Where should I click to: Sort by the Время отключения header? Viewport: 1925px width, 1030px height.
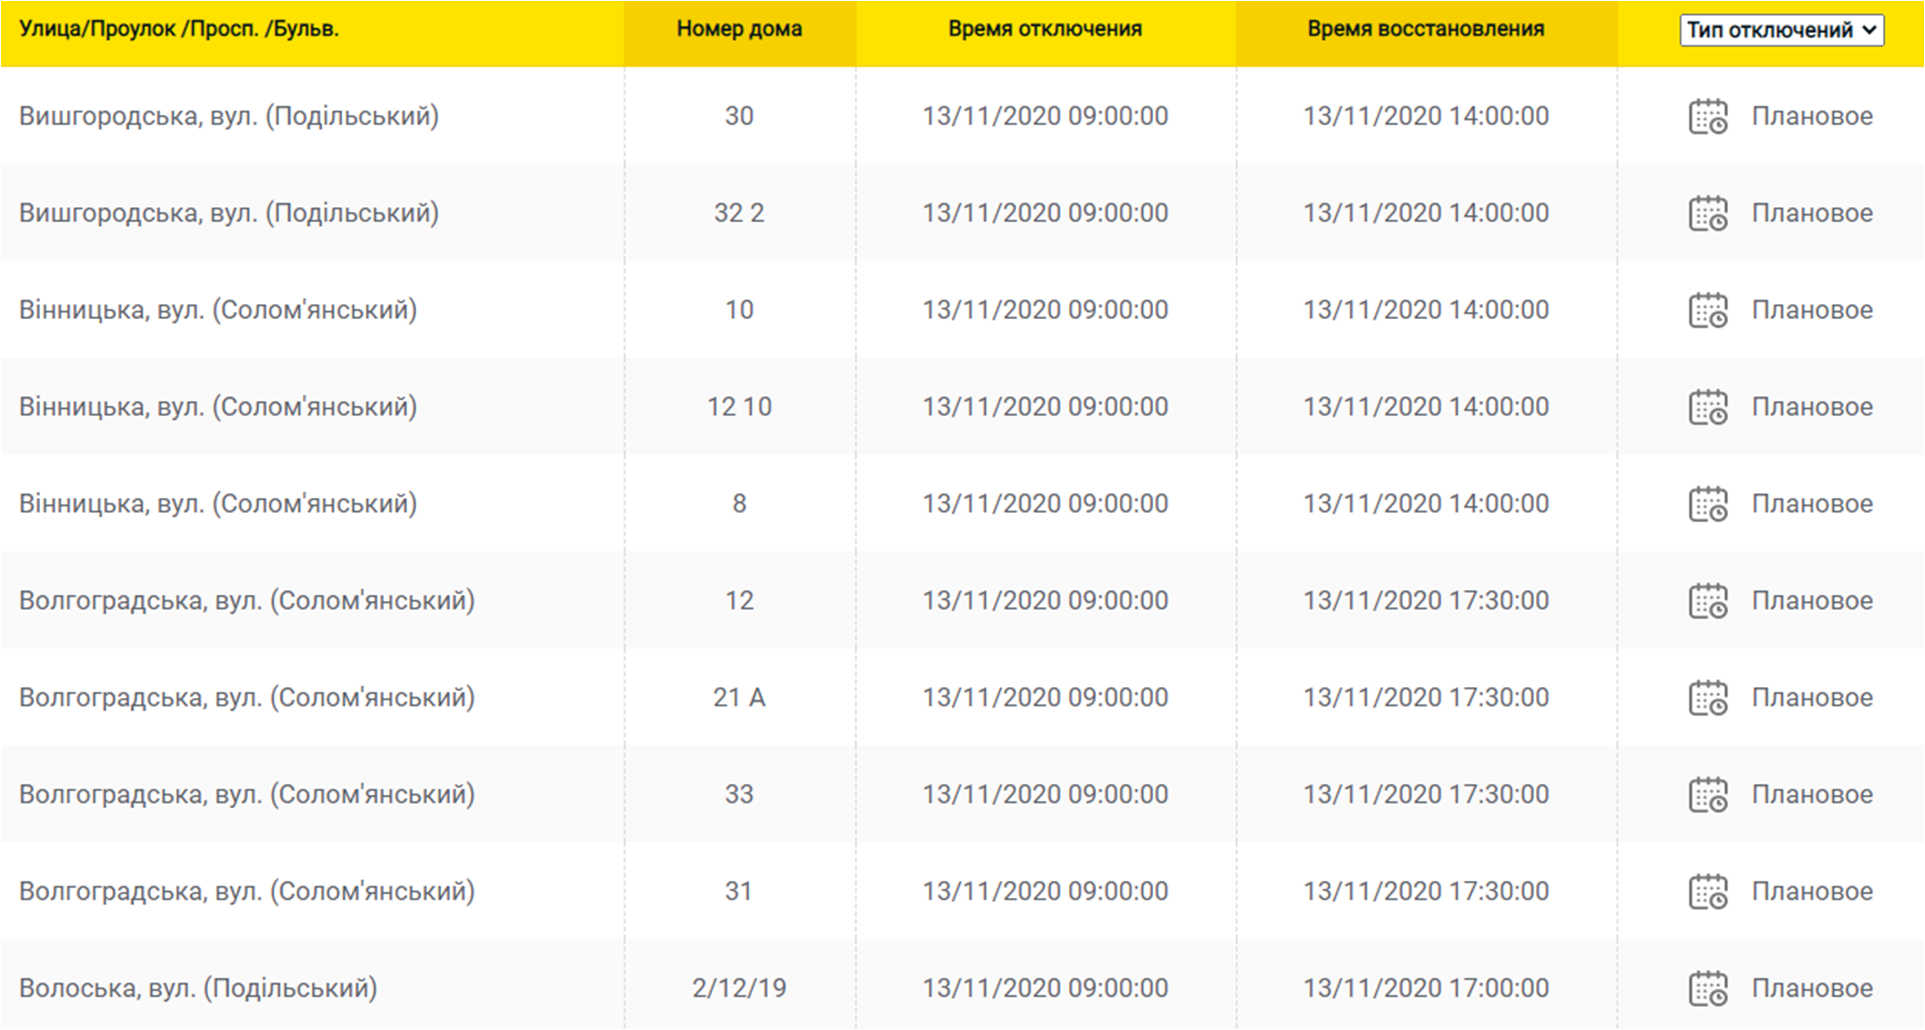point(1045,29)
